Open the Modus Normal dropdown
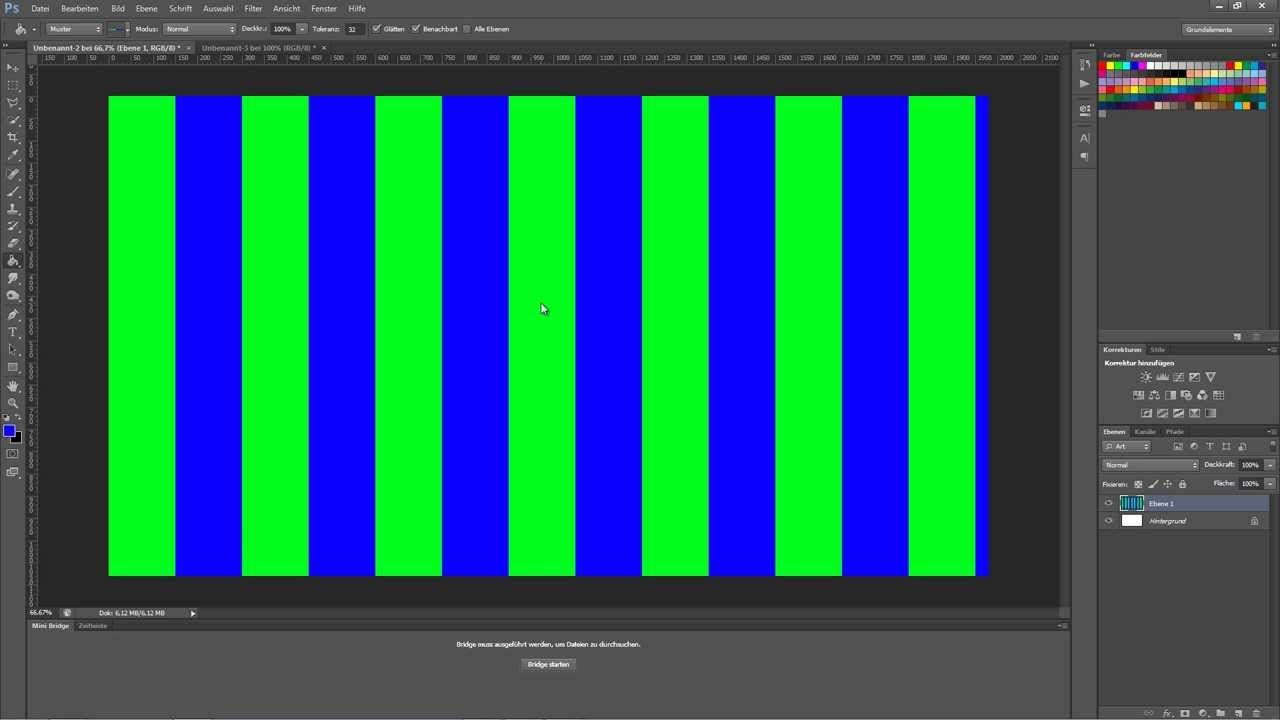 200,29
